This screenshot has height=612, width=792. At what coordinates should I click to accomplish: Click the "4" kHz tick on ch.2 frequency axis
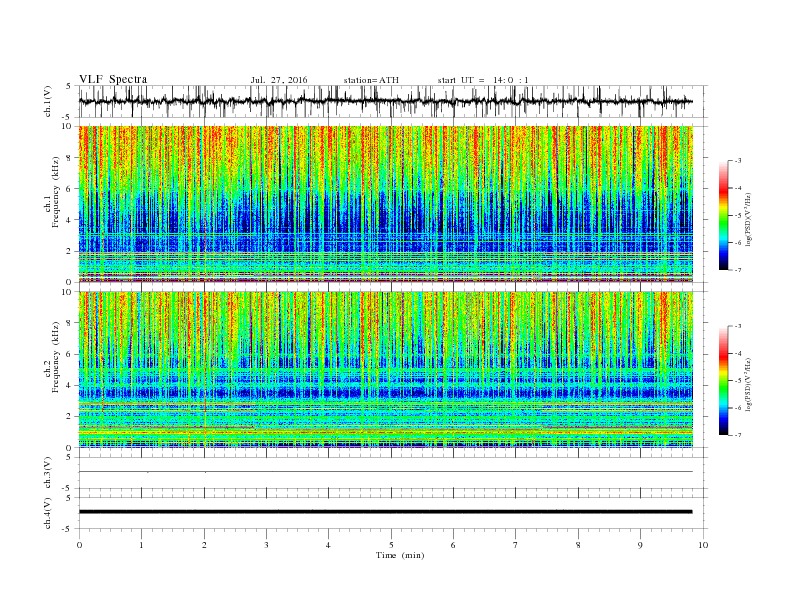[70, 385]
